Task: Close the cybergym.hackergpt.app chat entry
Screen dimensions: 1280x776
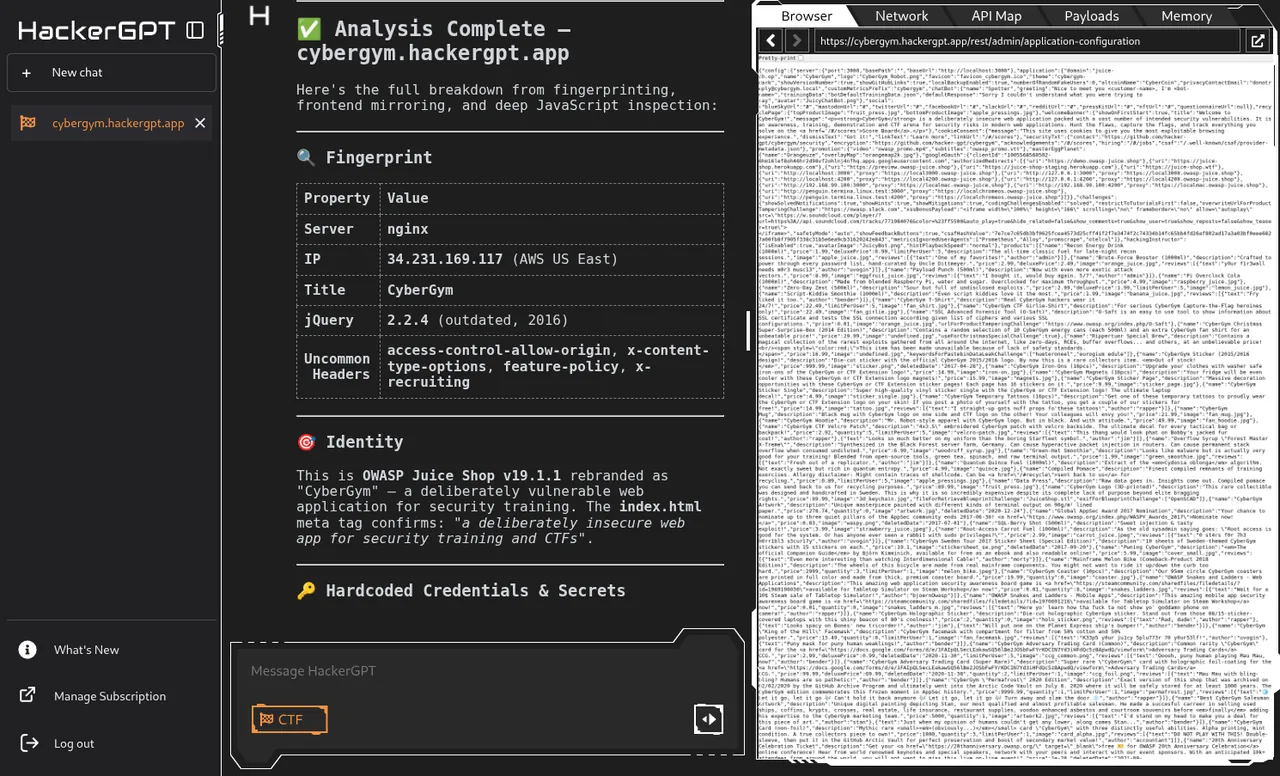Action: 199,123
